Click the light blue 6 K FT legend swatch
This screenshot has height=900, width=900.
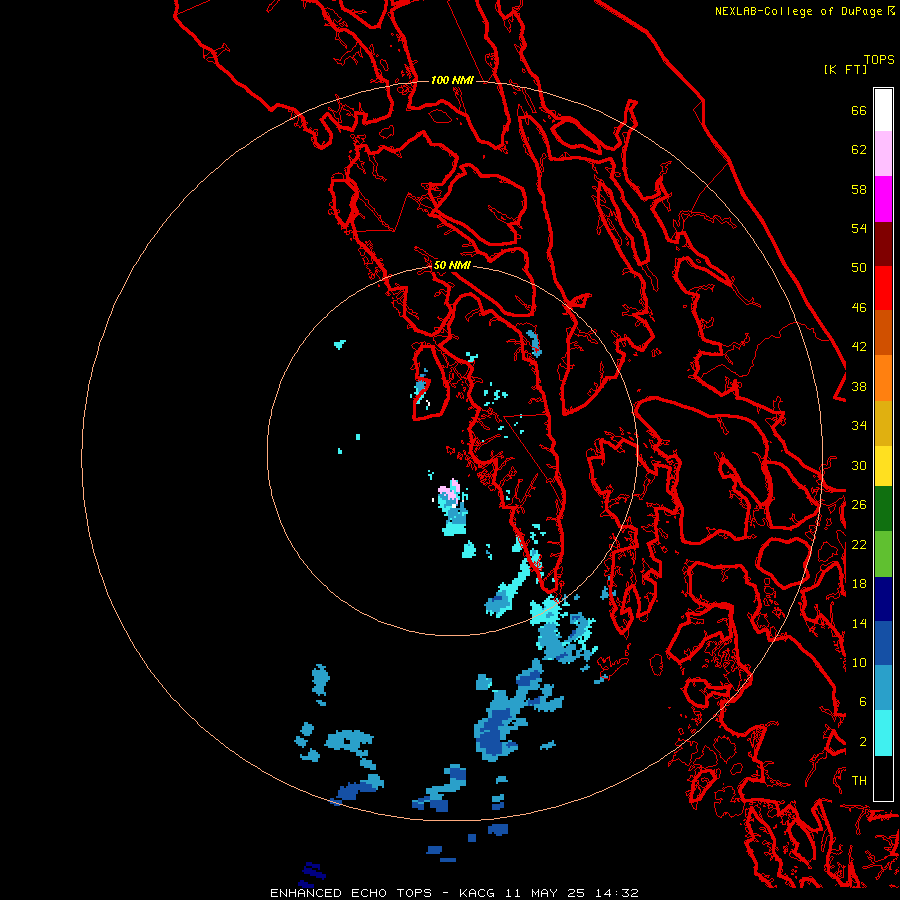883,688
